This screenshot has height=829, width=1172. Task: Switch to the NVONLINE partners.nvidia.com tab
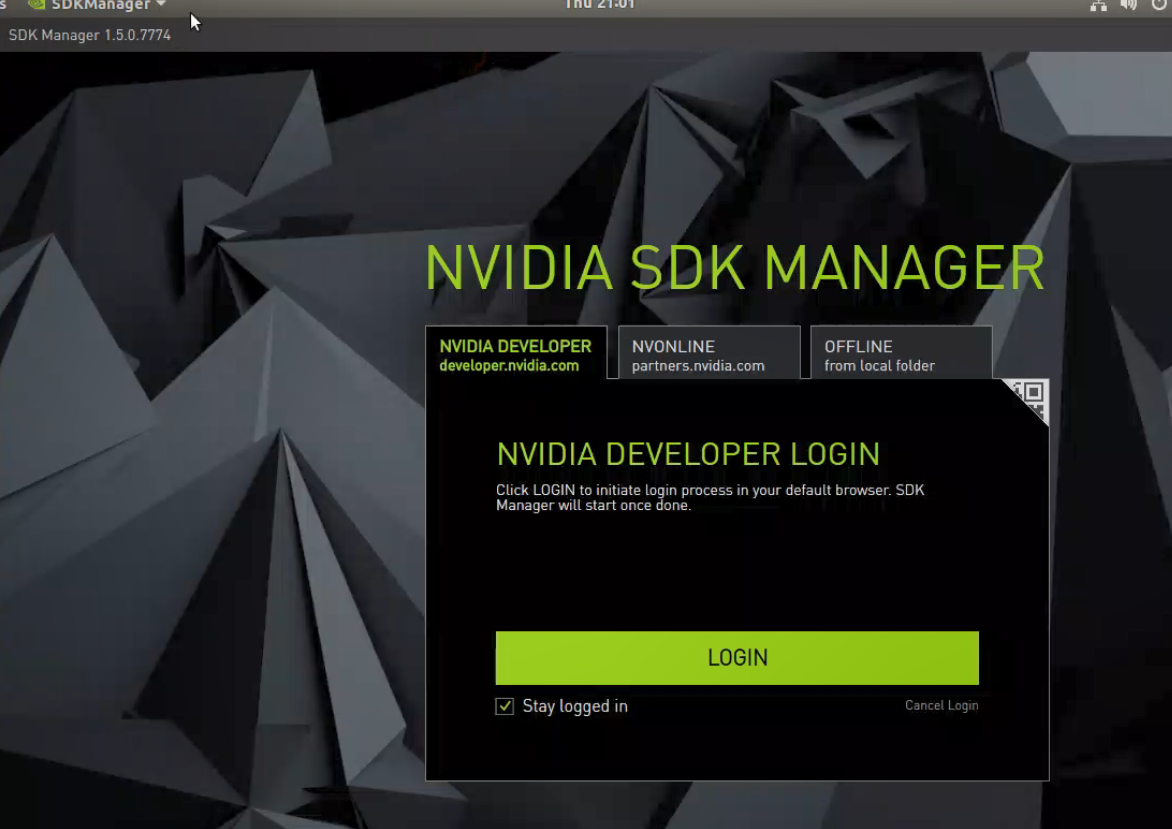click(x=709, y=353)
